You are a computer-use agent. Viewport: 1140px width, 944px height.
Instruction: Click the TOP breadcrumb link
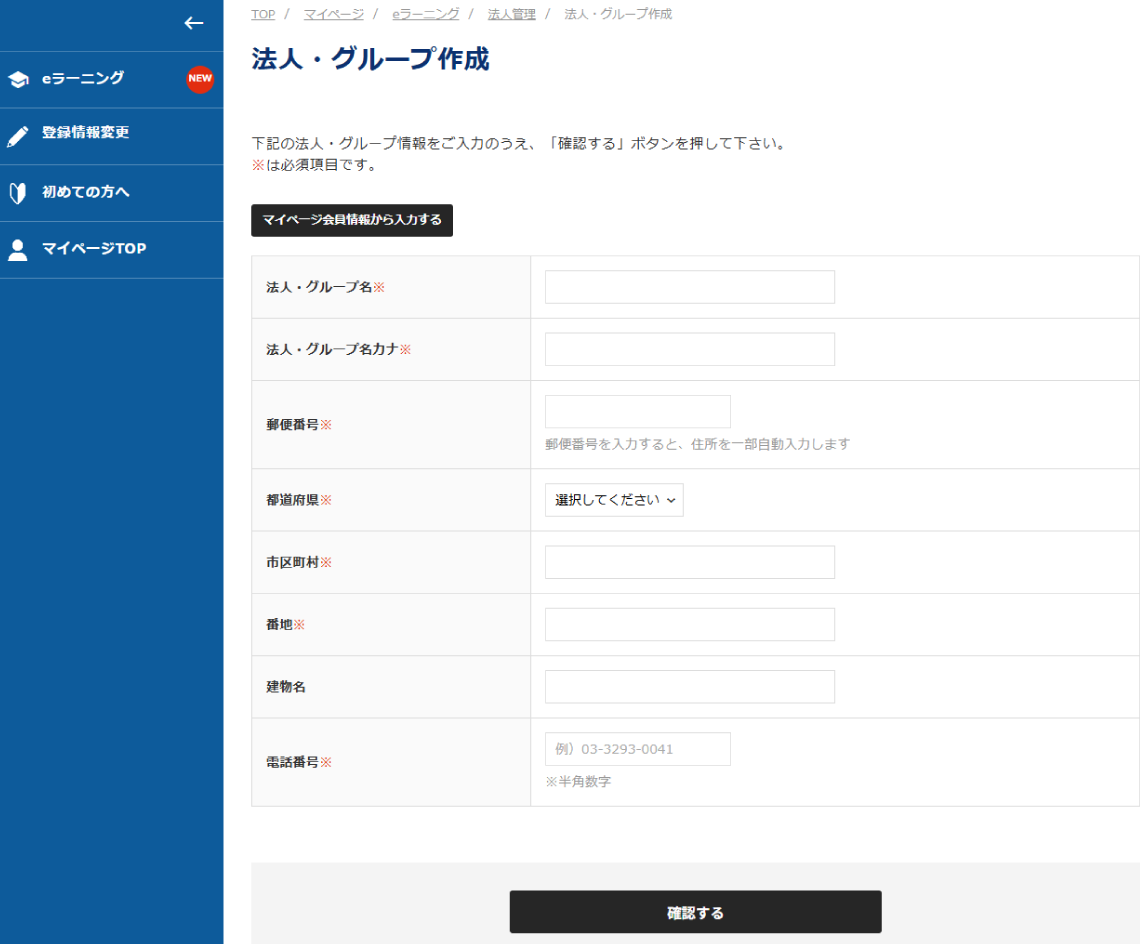263,14
